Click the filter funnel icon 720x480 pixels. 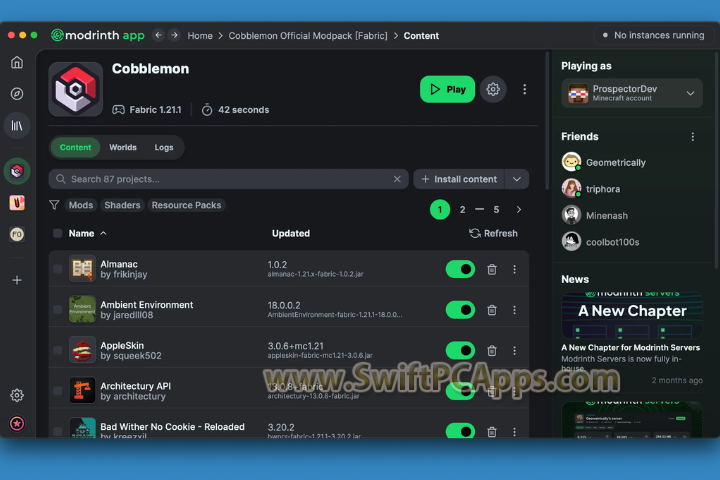[54, 205]
